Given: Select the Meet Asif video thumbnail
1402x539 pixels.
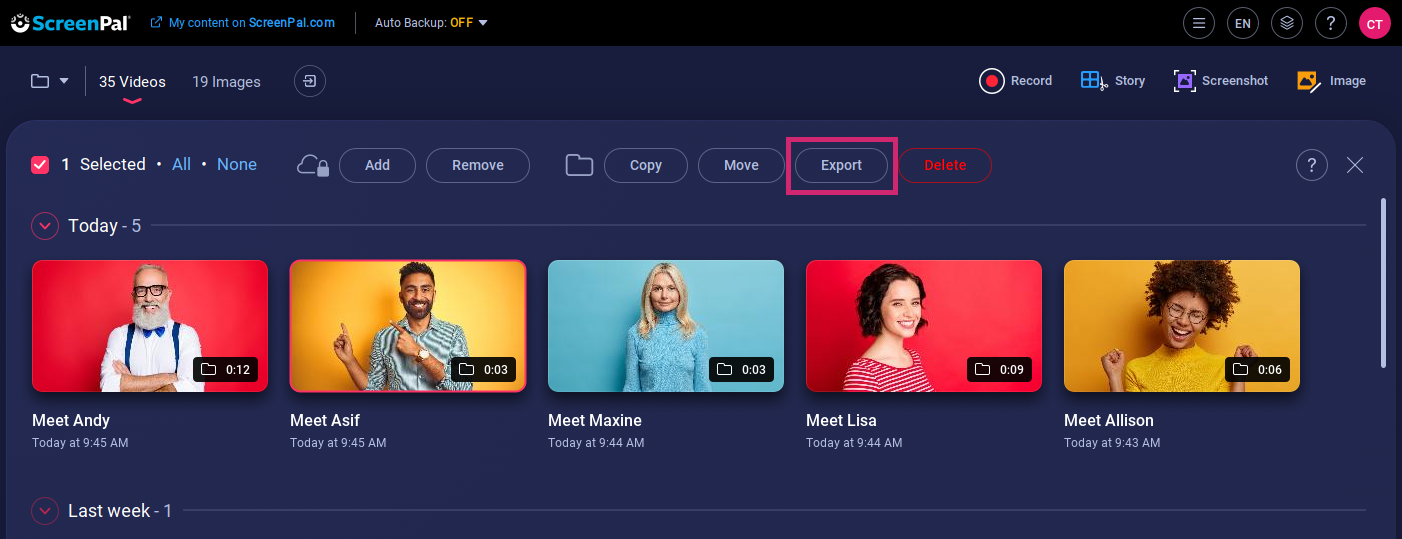Looking at the screenshot, I should click(408, 326).
